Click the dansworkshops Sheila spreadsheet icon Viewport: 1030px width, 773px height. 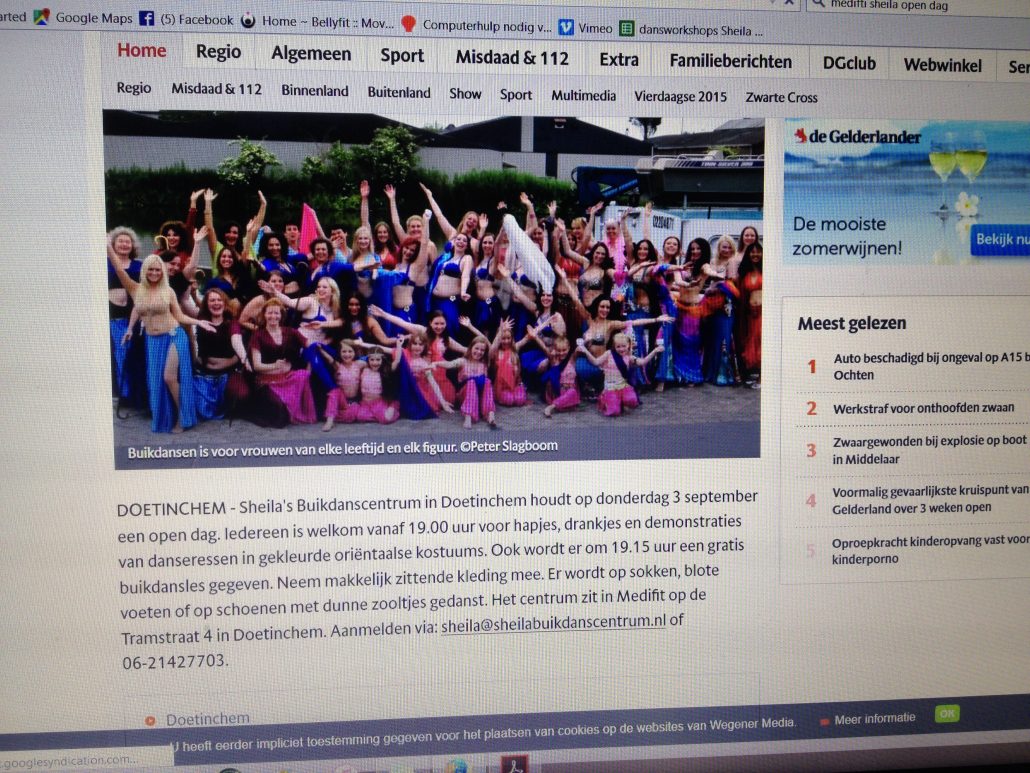point(627,28)
